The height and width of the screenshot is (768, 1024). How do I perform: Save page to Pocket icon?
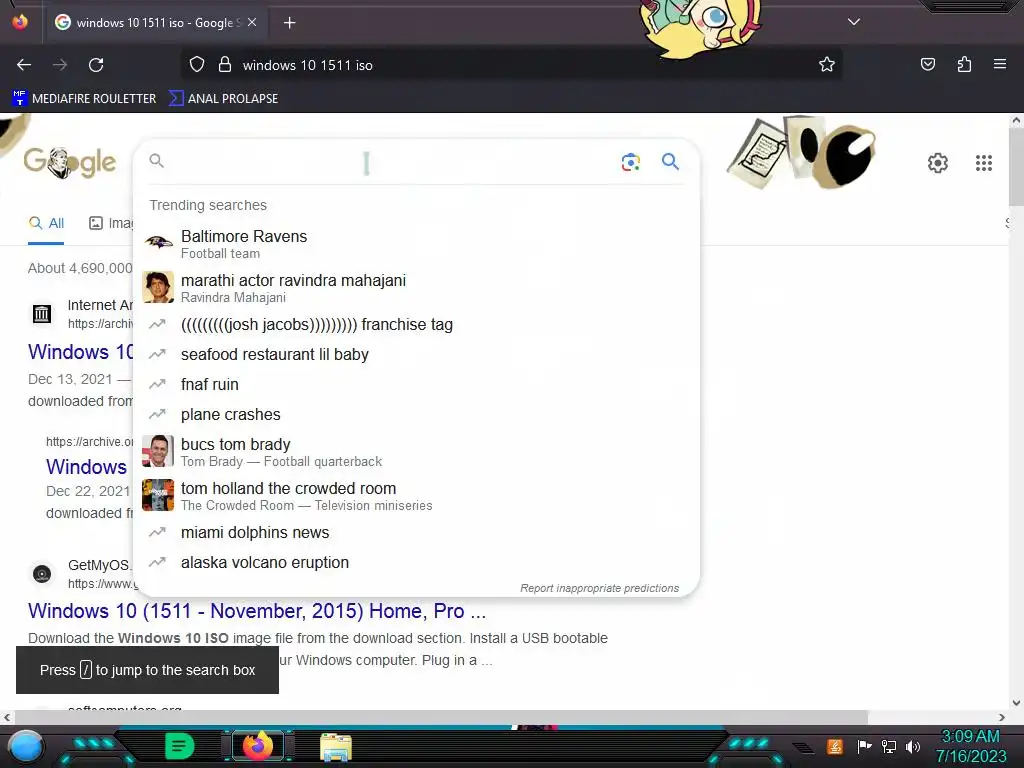pyautogui.click(x=927, y=64)
